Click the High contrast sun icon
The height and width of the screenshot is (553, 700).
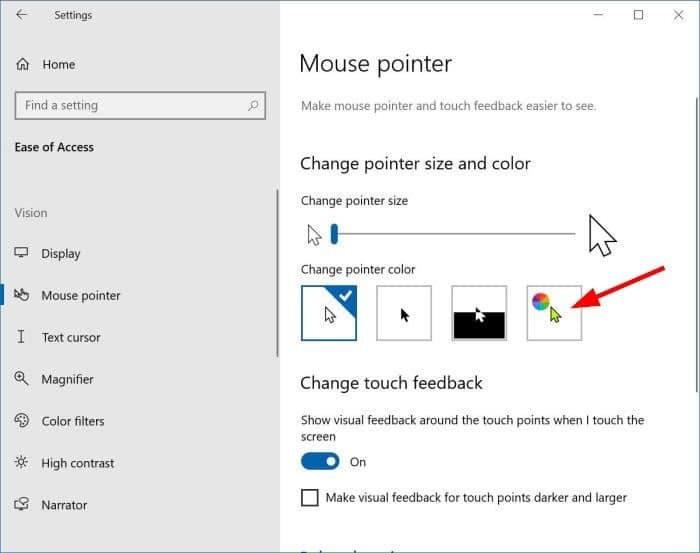point(21,462)
